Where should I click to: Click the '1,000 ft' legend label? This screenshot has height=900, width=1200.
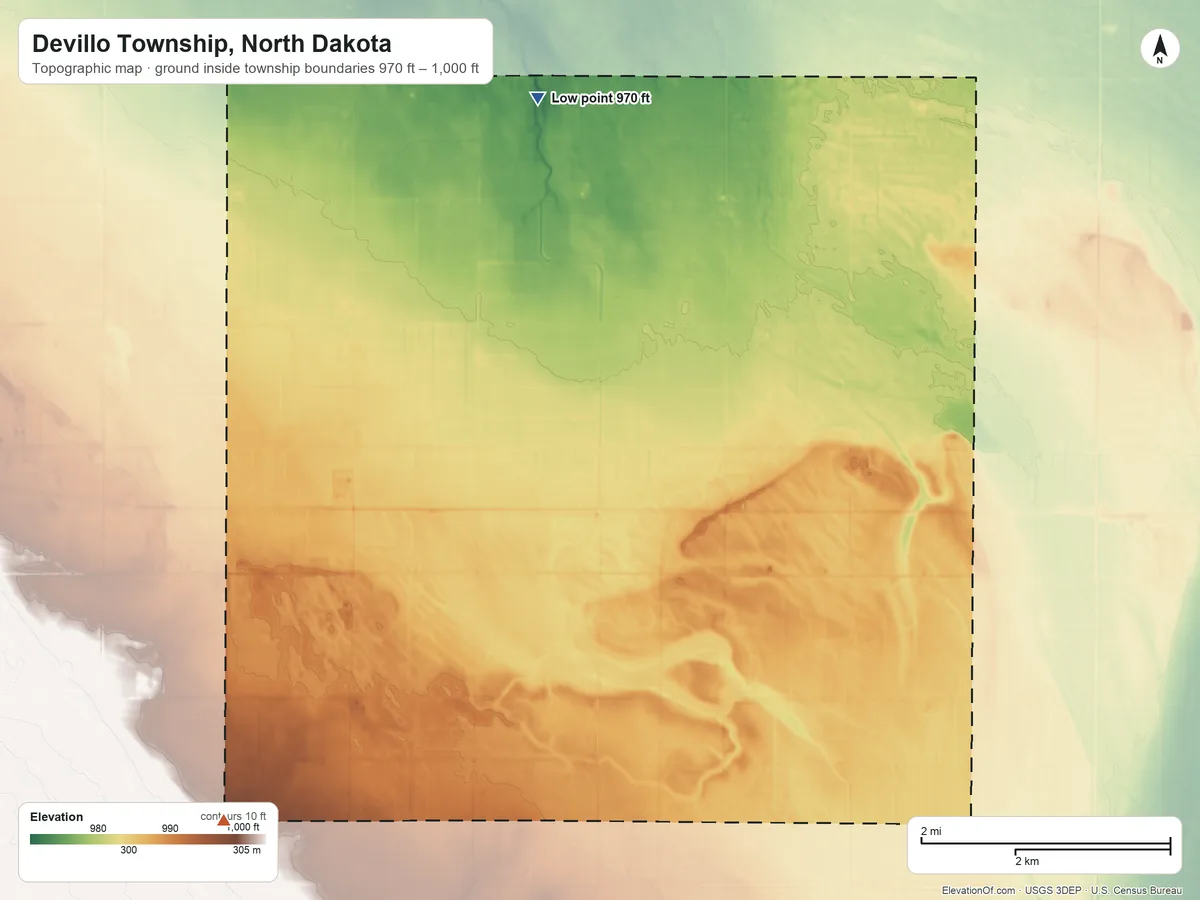click(x=243, y=827)
